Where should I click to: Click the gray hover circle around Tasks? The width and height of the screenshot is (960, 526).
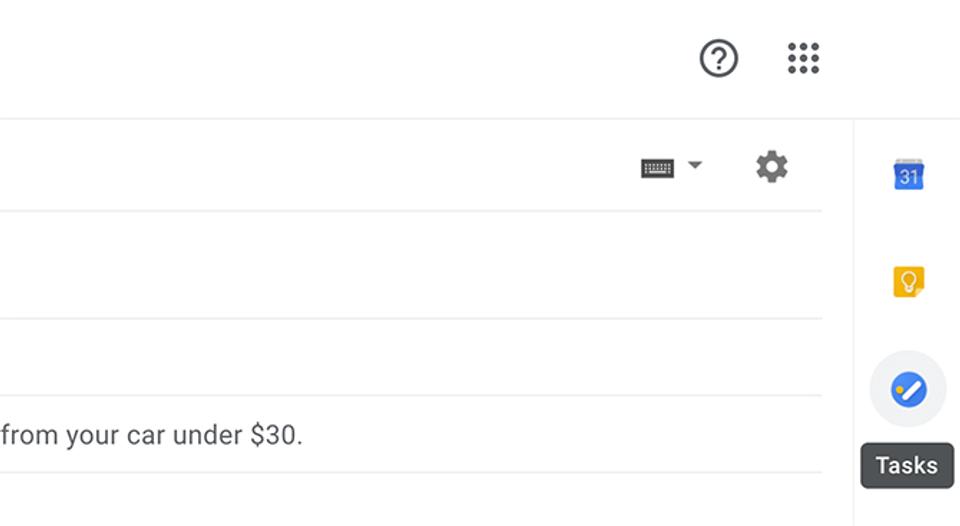tap(909, 389)
